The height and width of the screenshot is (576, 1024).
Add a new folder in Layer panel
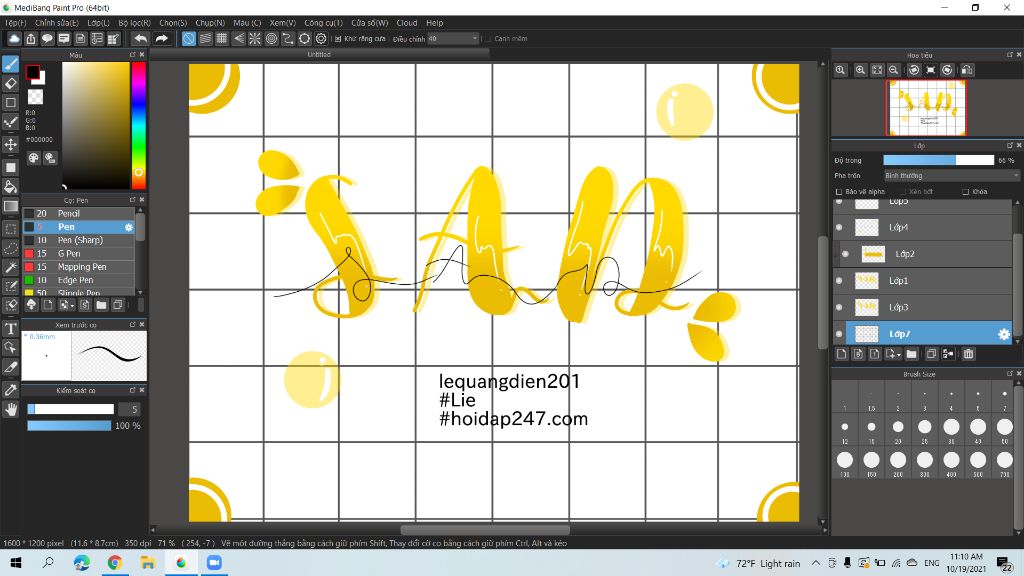click(912, 354)
